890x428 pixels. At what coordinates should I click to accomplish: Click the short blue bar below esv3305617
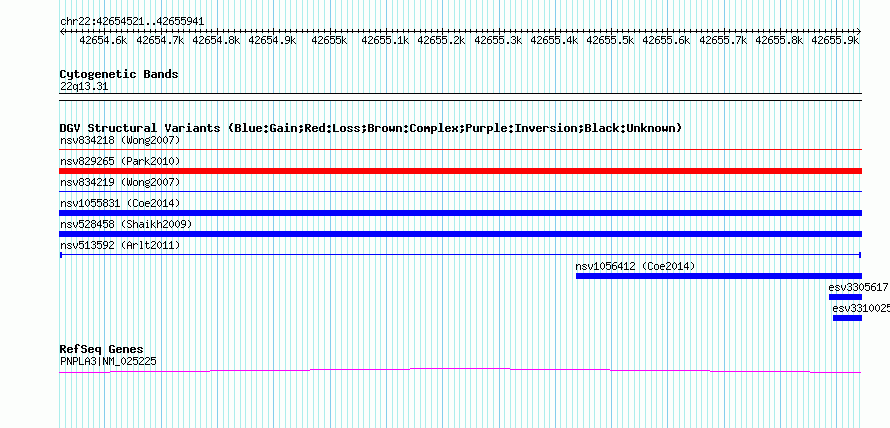(846, 297)
